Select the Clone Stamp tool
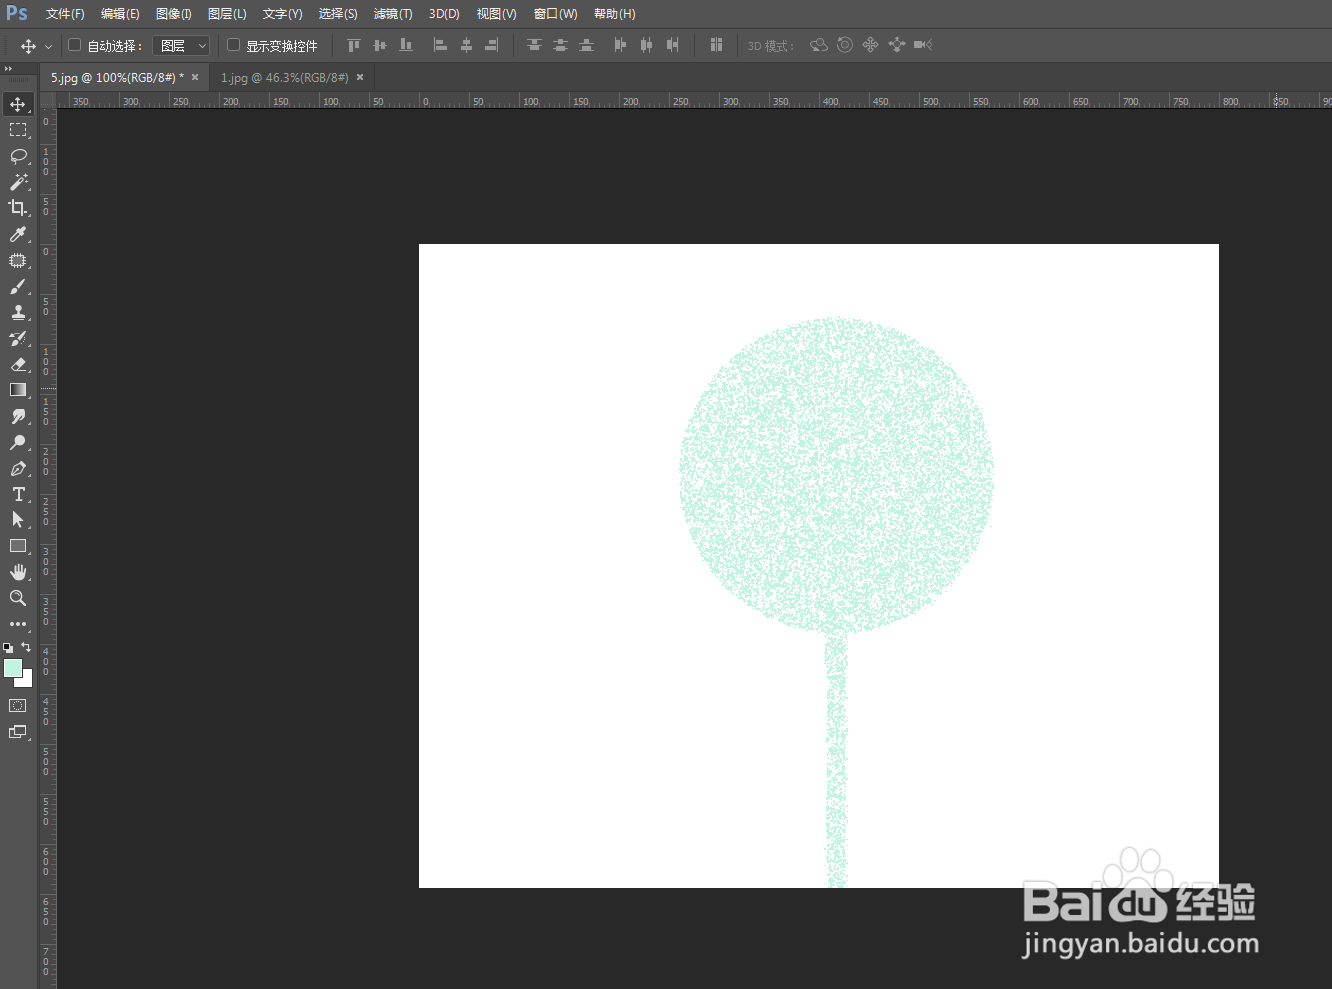The image size is (1332, 989). click(18, 312)
